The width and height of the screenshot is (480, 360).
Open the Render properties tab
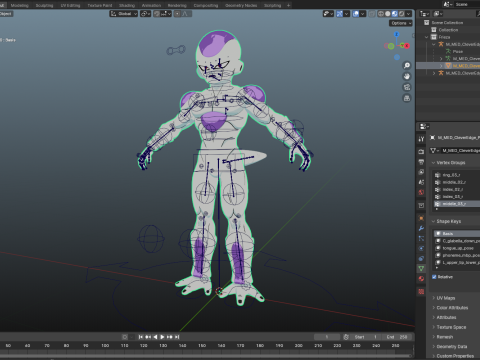click(x=421, y=152)
